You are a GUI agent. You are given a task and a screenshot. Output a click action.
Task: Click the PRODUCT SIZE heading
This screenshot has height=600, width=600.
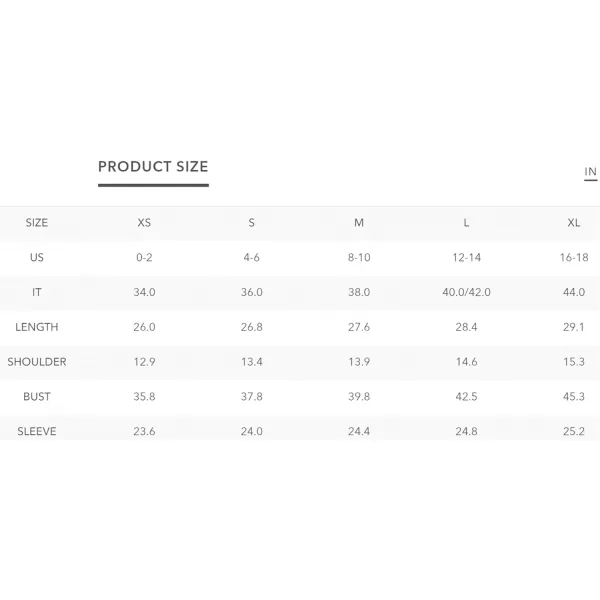(x=153, y=166)
